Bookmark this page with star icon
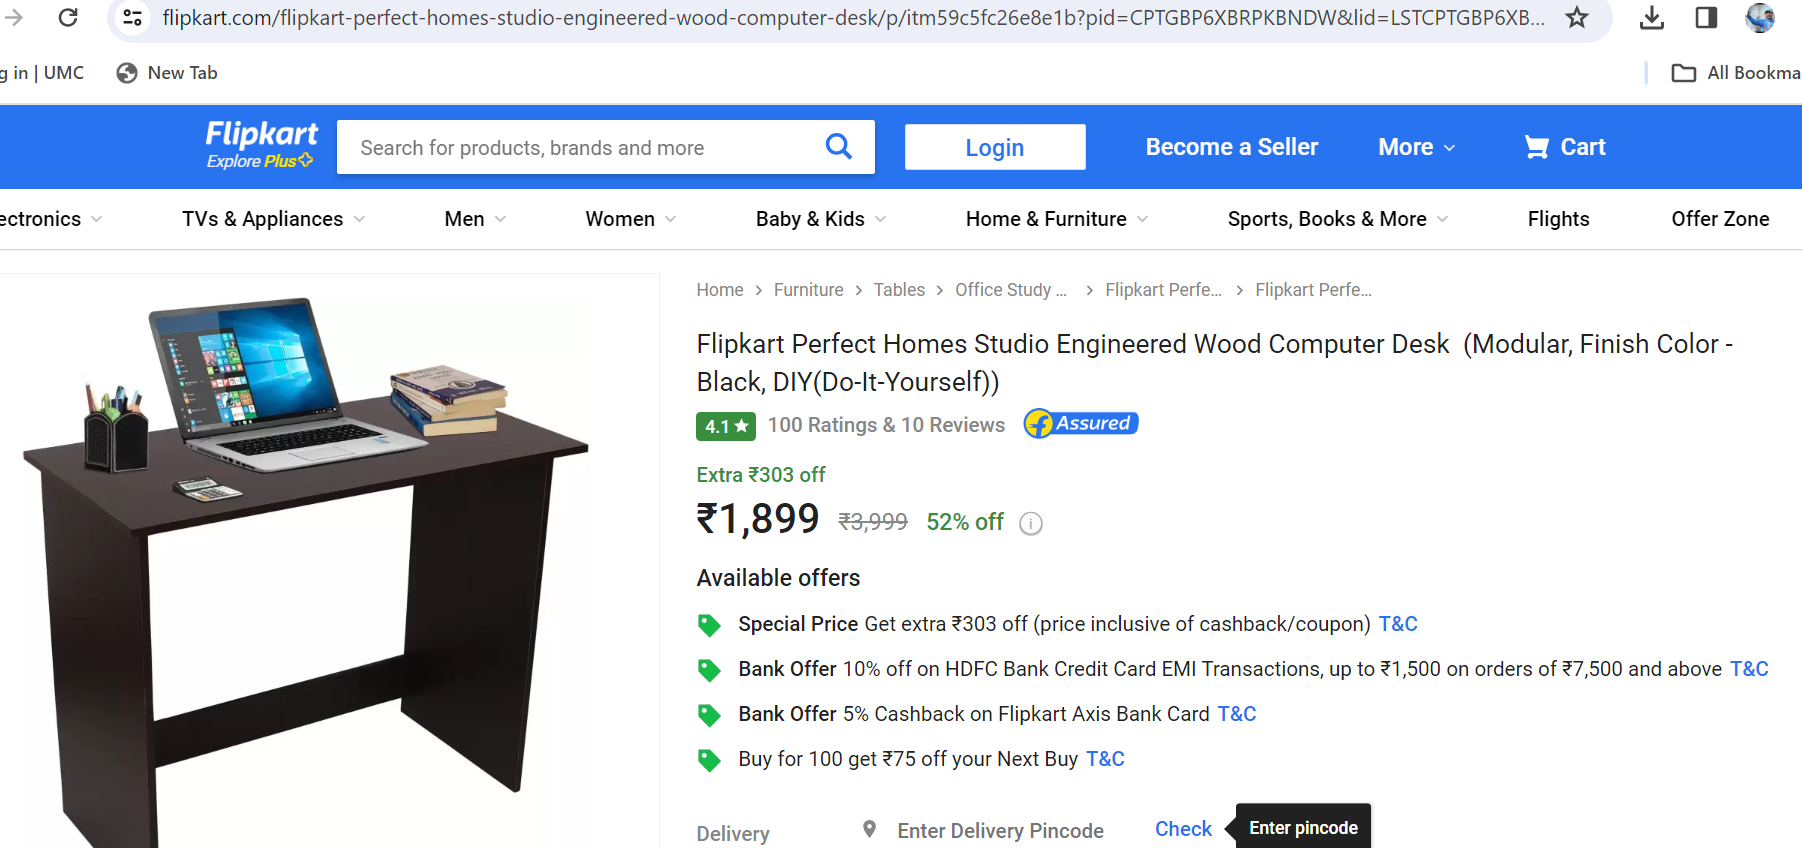The image size is (1802, 848). (x=1577, y=17)
